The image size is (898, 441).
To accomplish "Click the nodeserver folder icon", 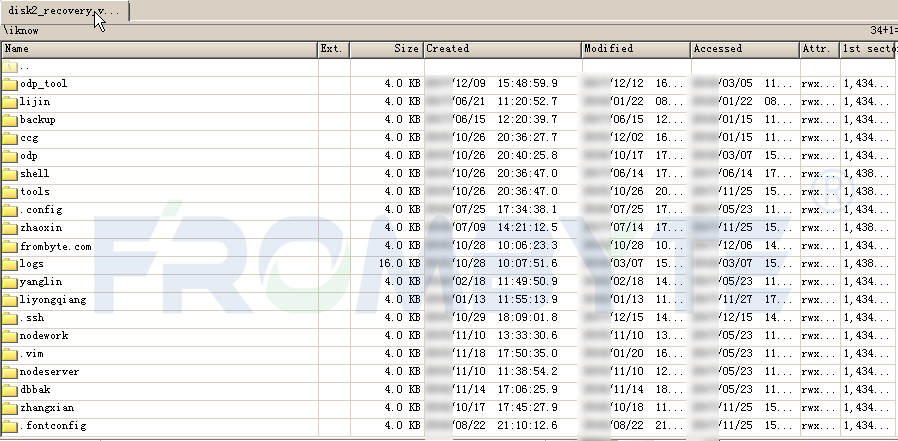I will point(10,372).
